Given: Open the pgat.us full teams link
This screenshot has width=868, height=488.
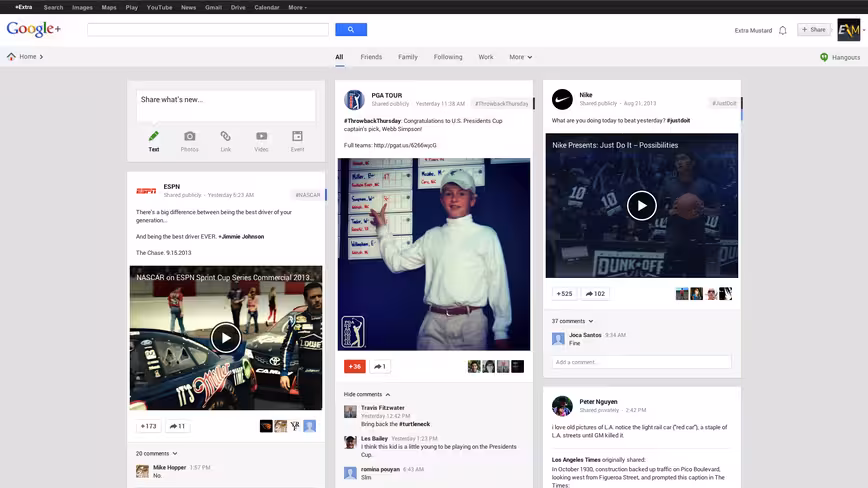Looking at the screenshot, I should tap(405, 146).
